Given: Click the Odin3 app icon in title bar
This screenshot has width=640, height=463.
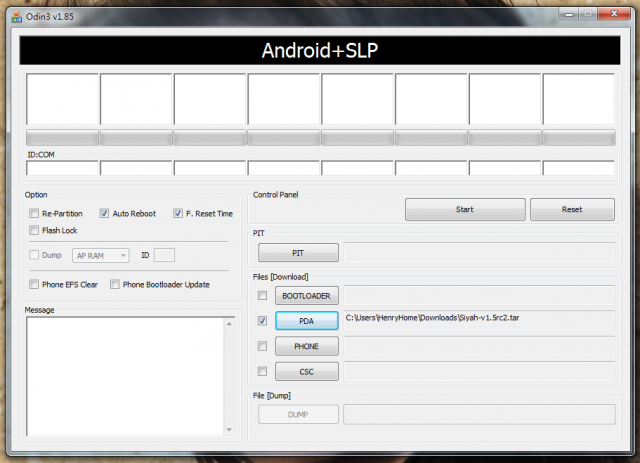Looking at the screenshot, I should (16, 17).
